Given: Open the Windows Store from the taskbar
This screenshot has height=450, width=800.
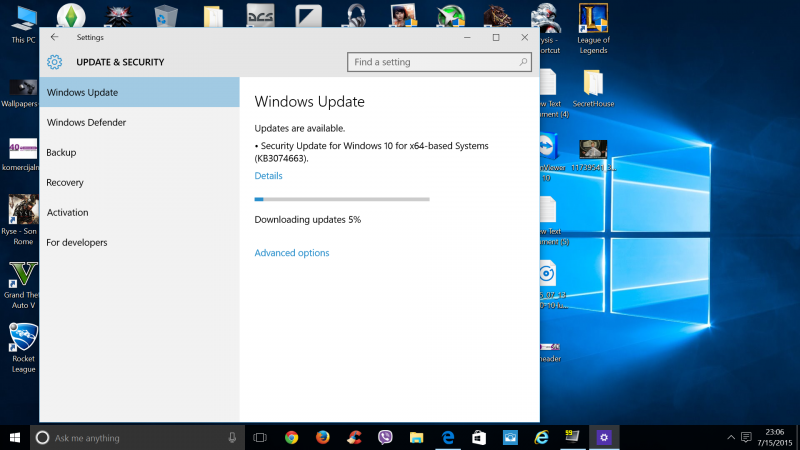Looking at the screenshot, I should pos(479,438).
